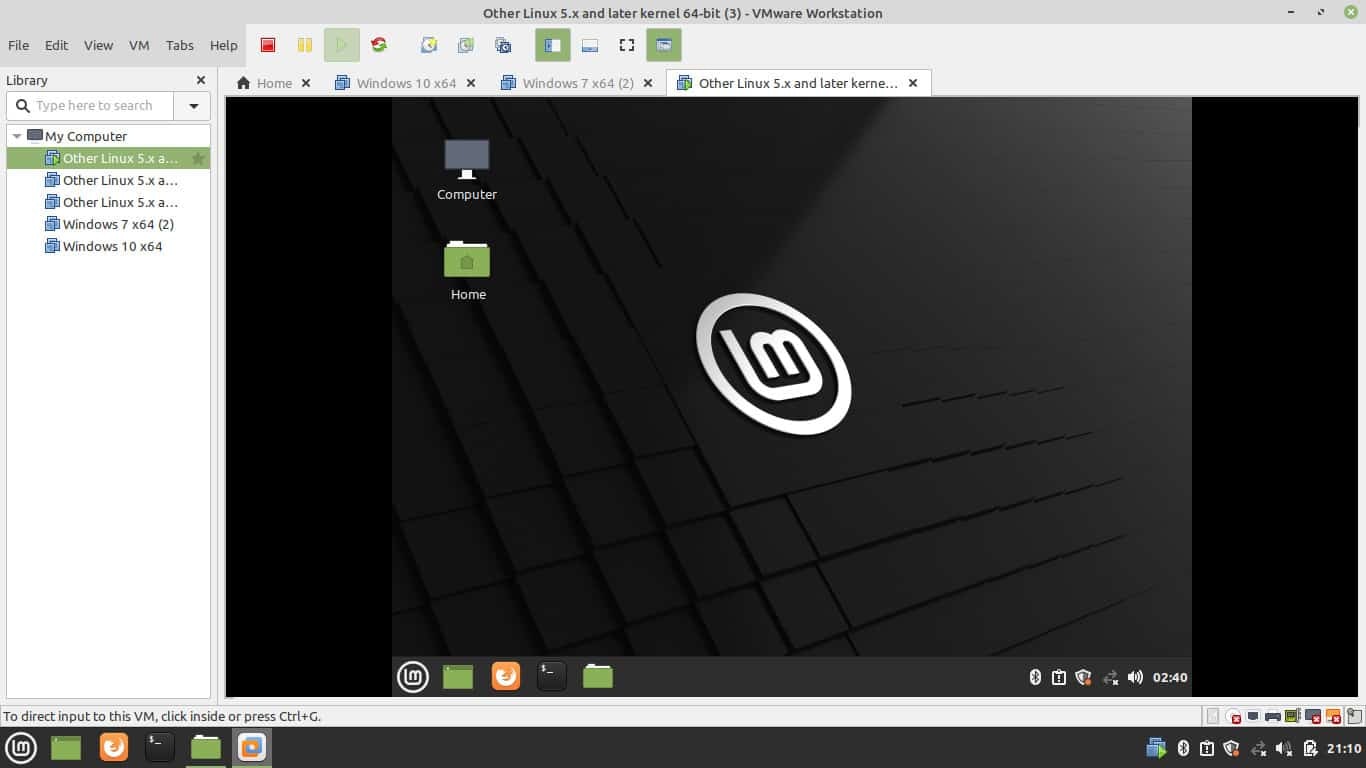Screen dimensions: 1366x768
Task: Click the red Power Off VM button
Action: pos(268,45)
